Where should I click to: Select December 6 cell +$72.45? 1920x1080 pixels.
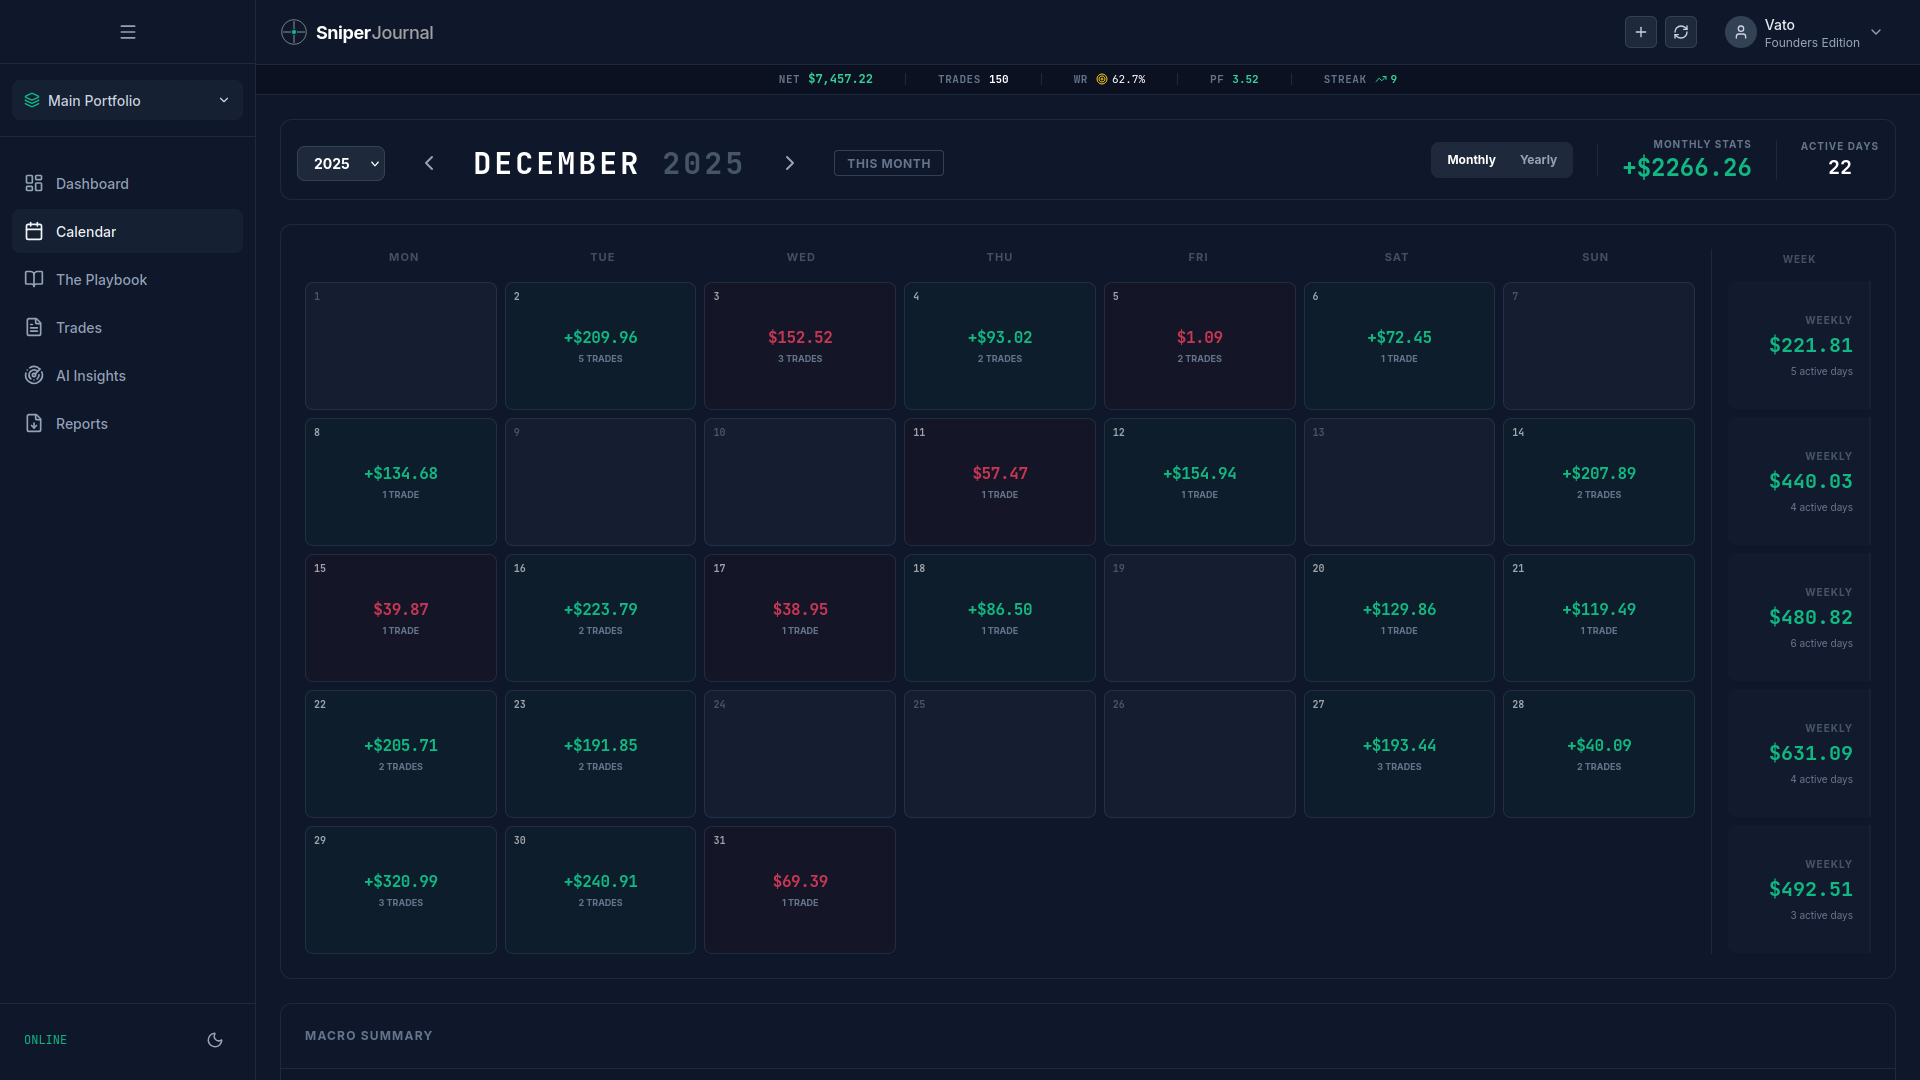(1399, 346)
